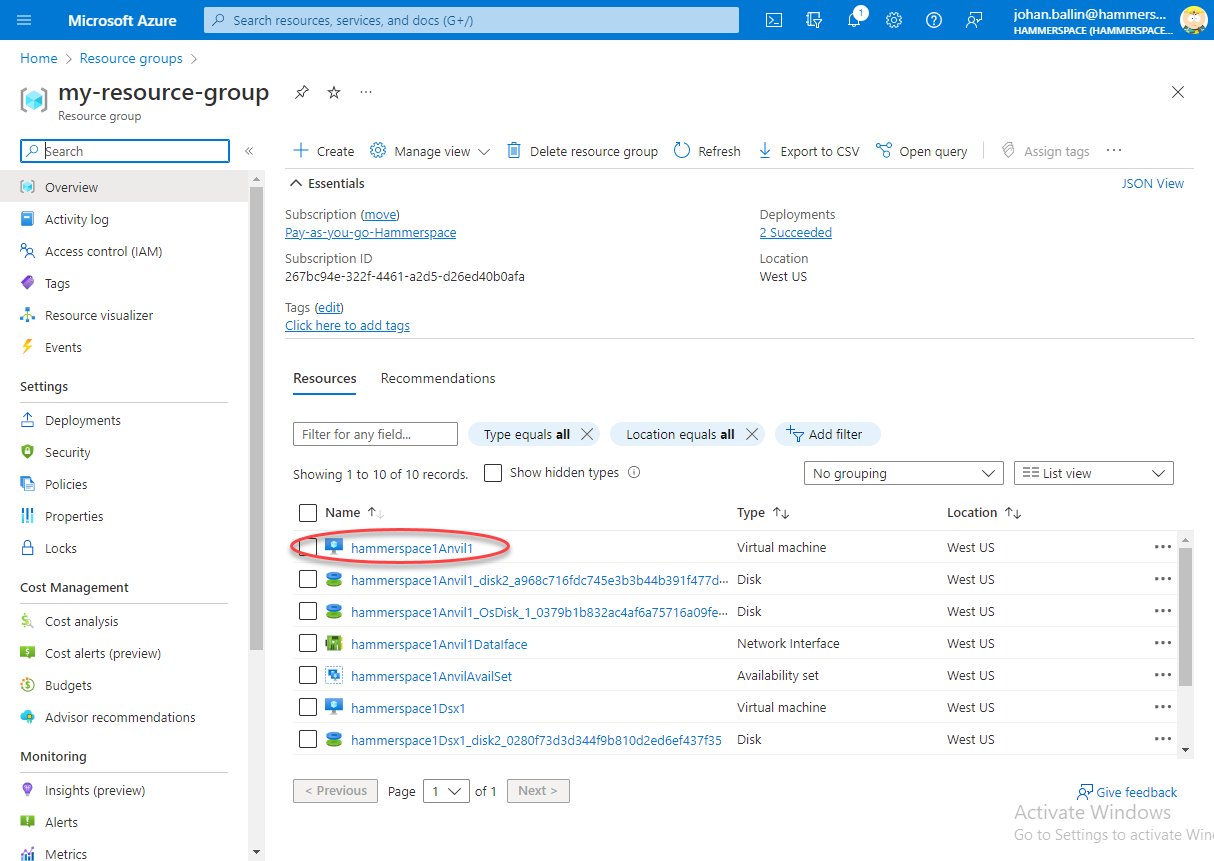This screenshot has height=861, width=1214.
Task: Toggle the select-all checkbox in Name header
Action: (308, 513)
